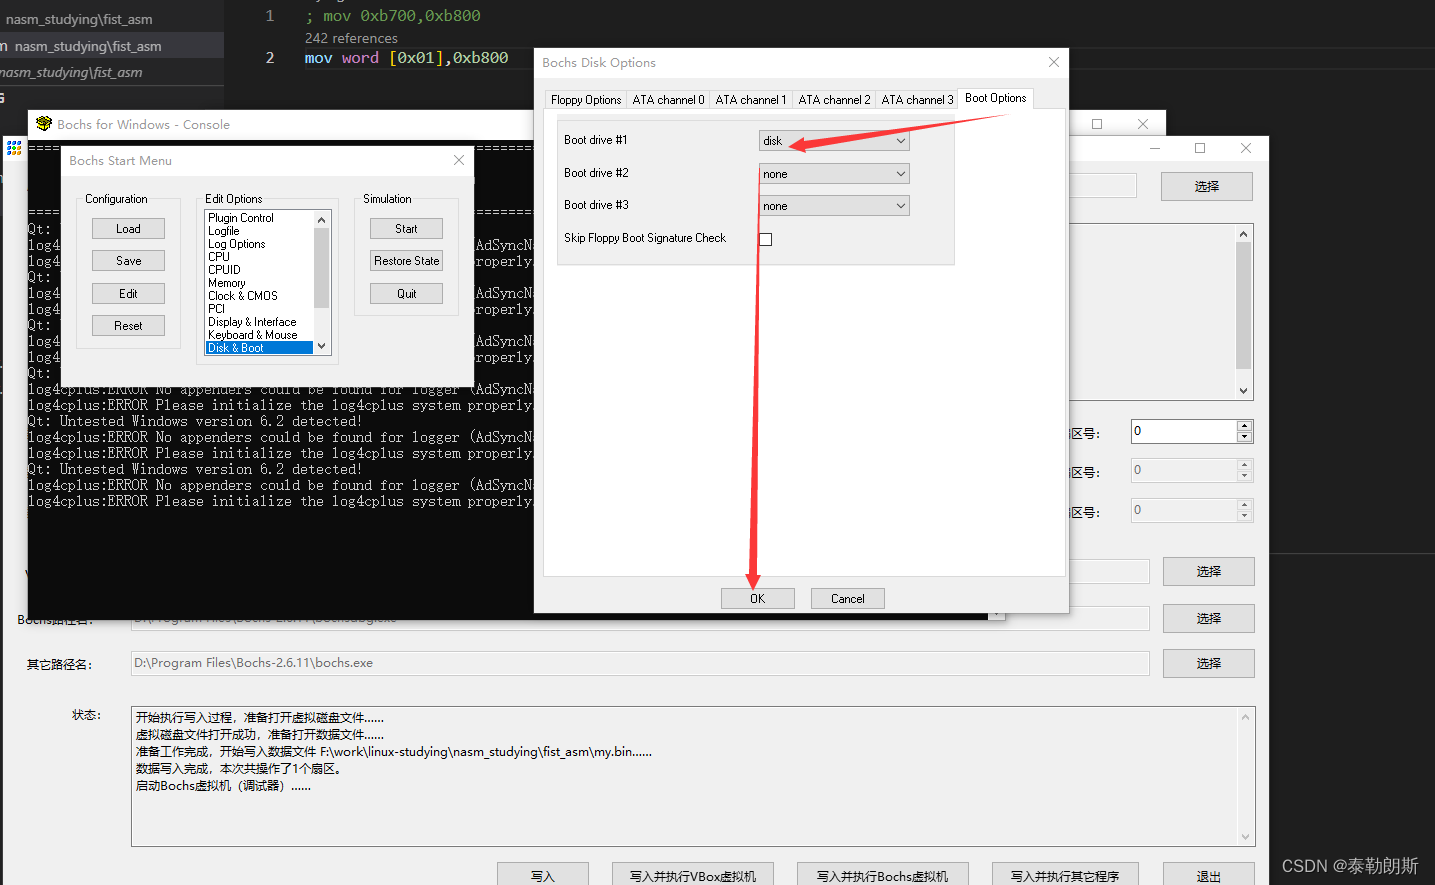This screenshot has height=885, width=1435.
Task: Select the Boot Options tab
Action: (x=995, y=98)
